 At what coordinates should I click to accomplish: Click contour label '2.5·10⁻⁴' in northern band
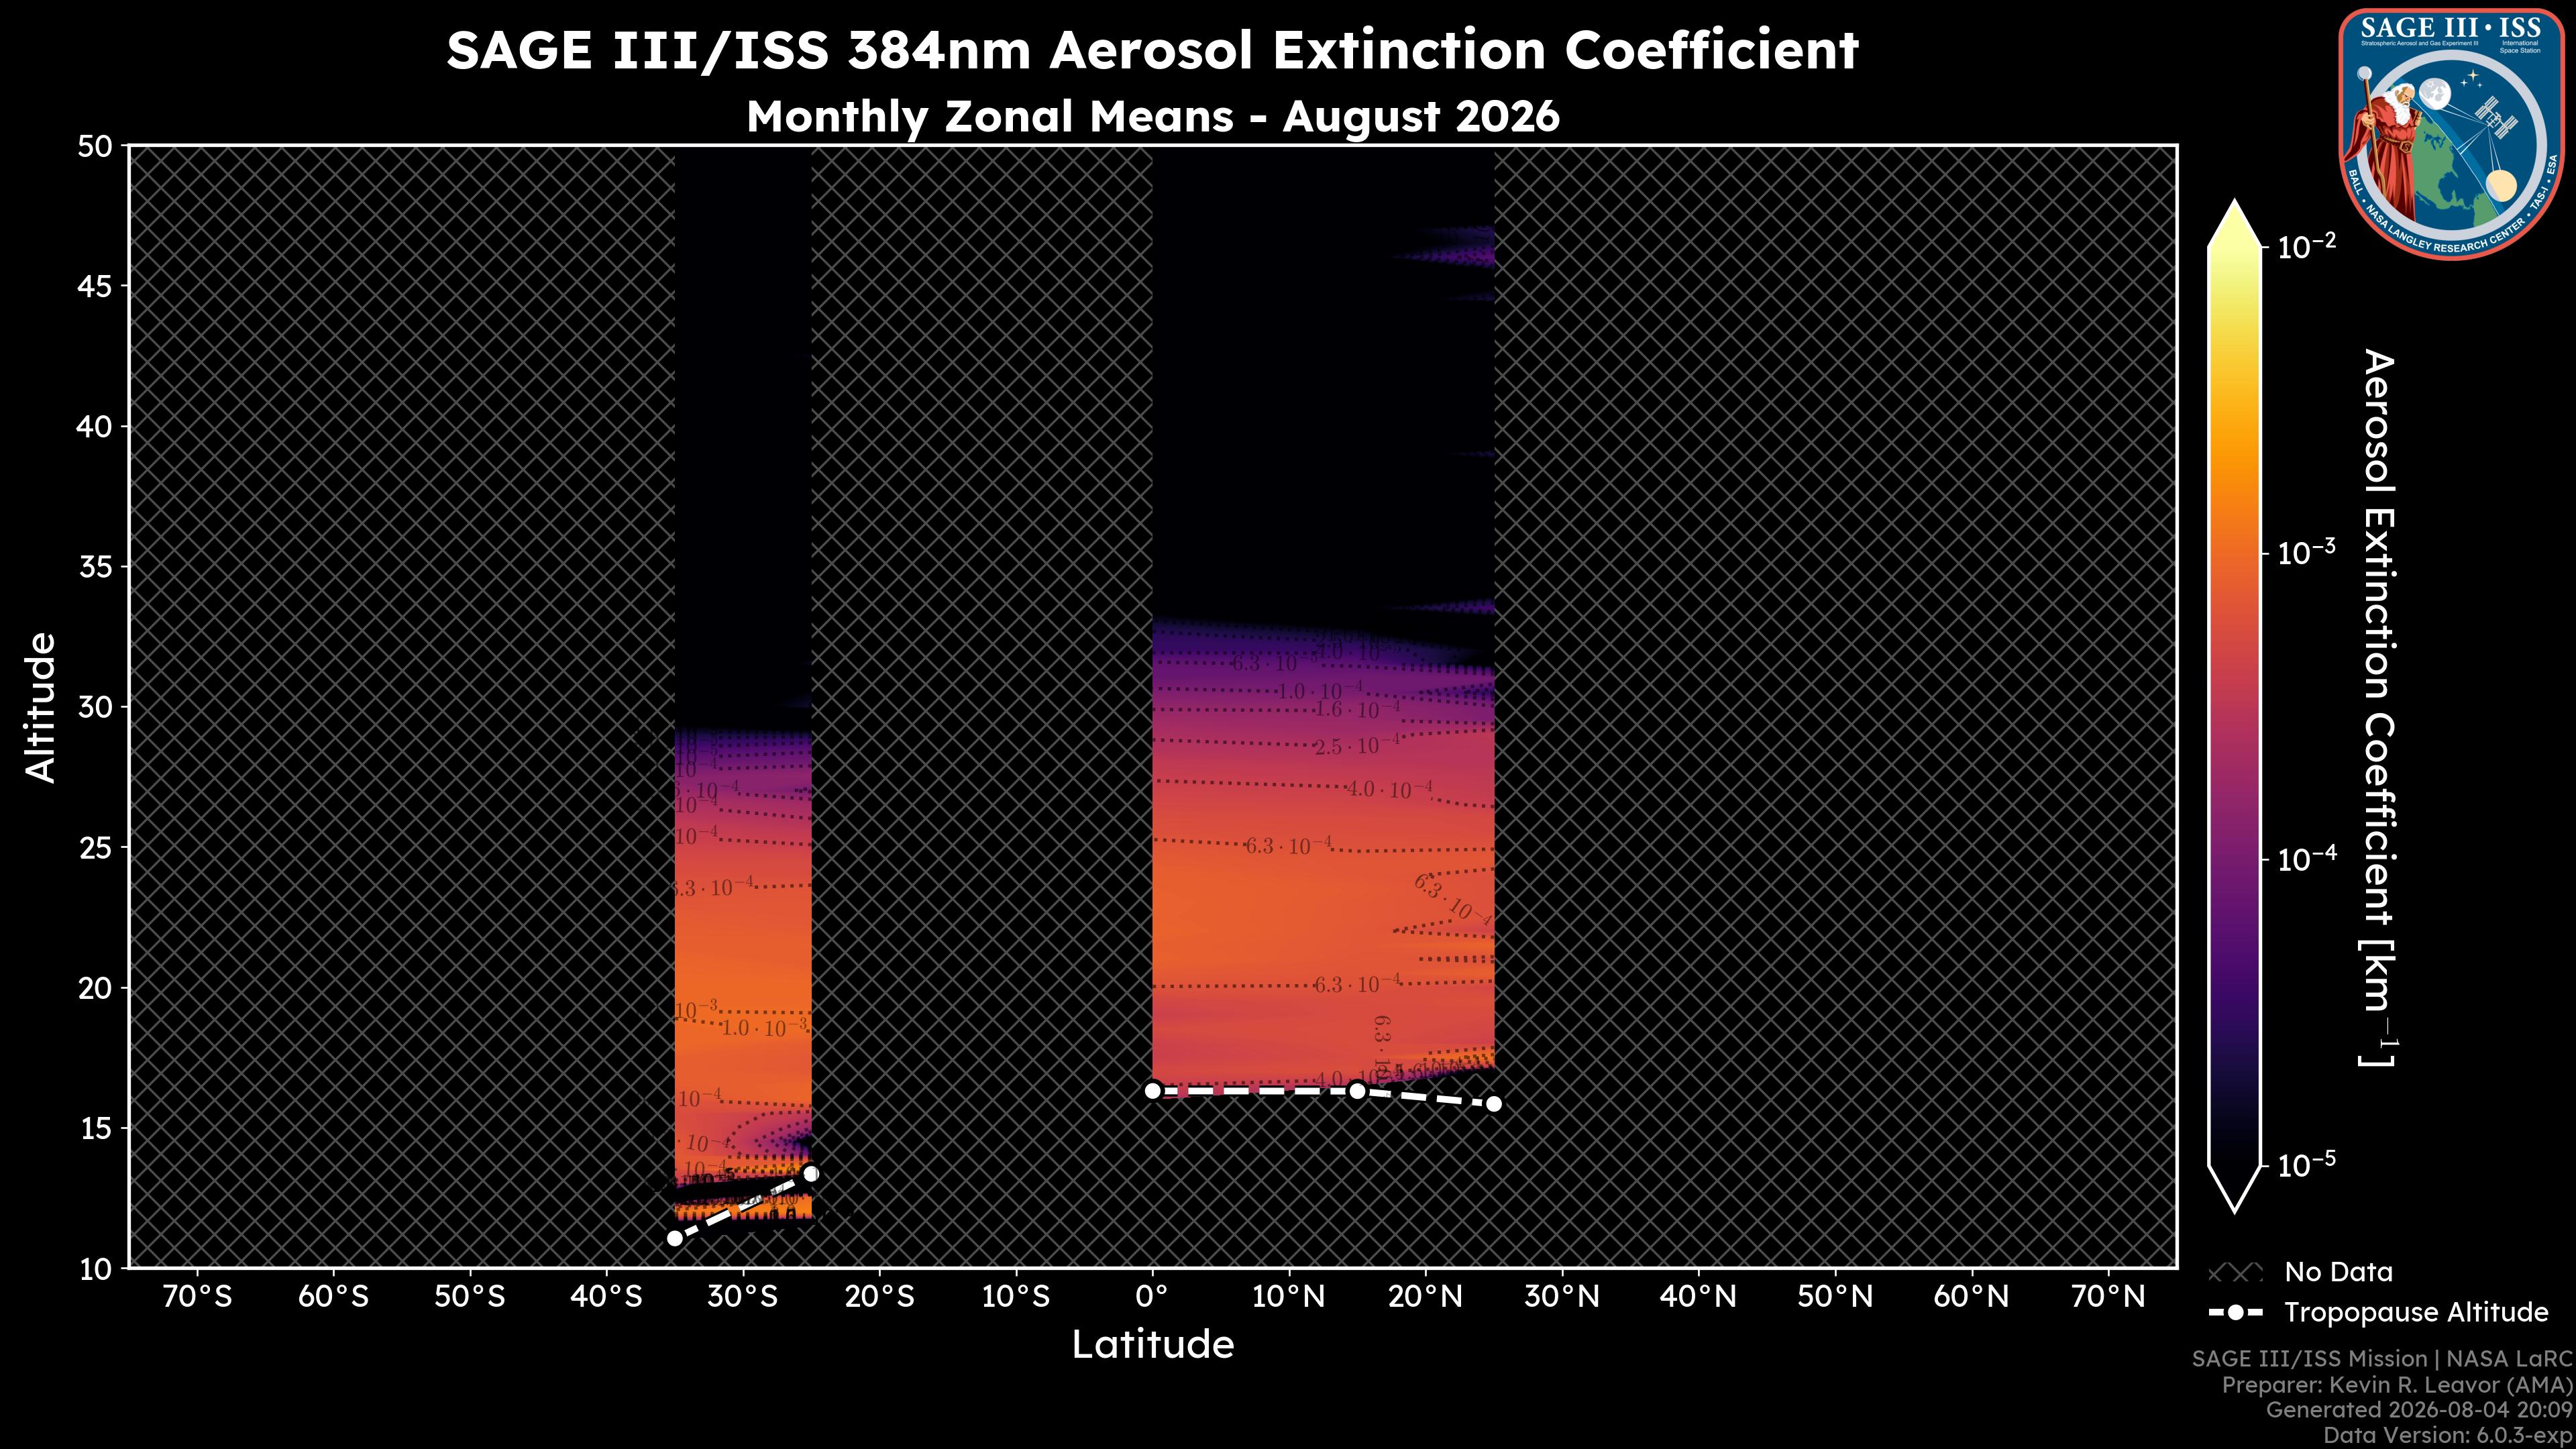[x=1357, y=746]
